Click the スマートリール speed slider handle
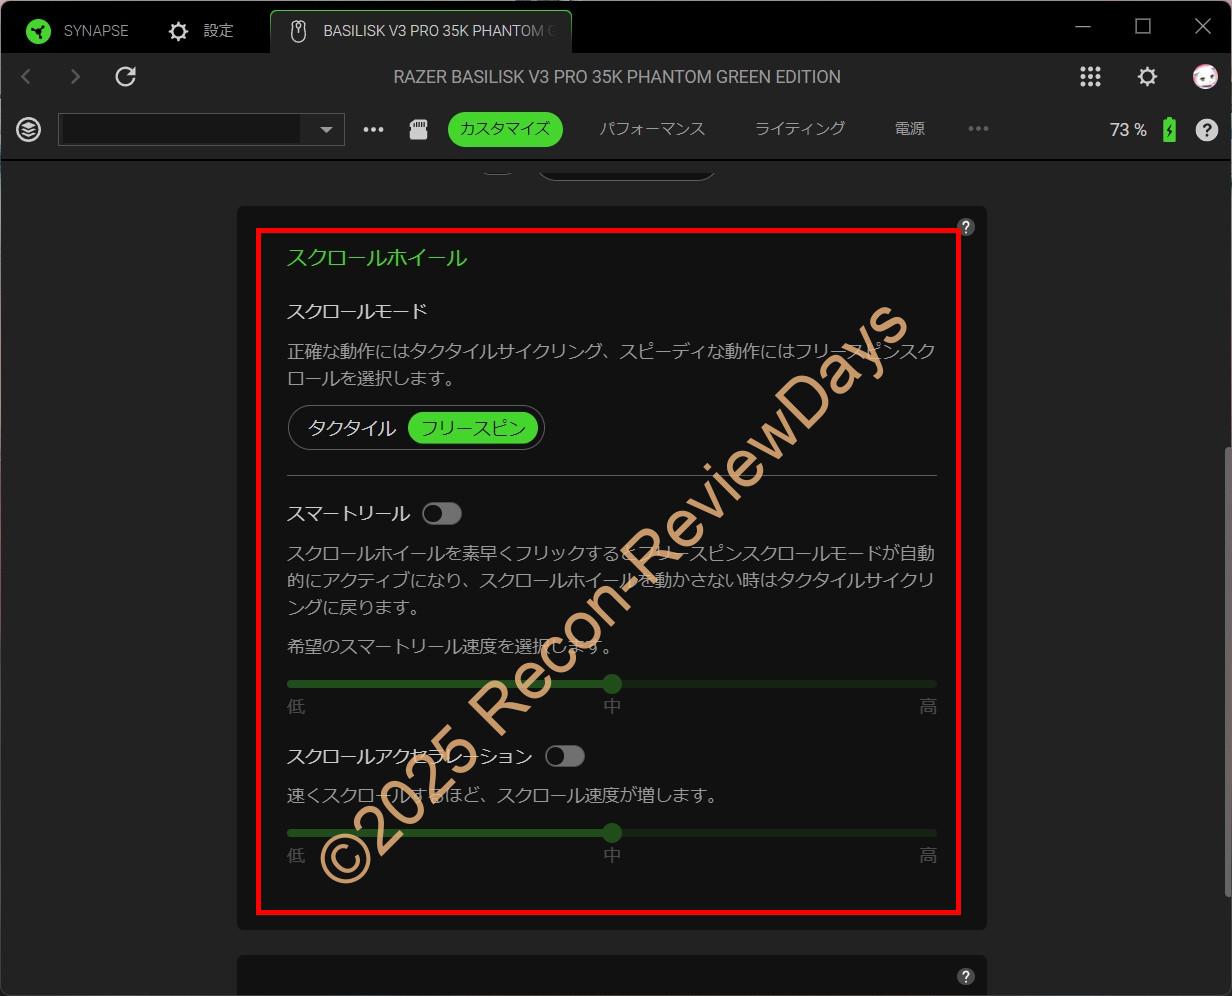 (x=612, y=684)
